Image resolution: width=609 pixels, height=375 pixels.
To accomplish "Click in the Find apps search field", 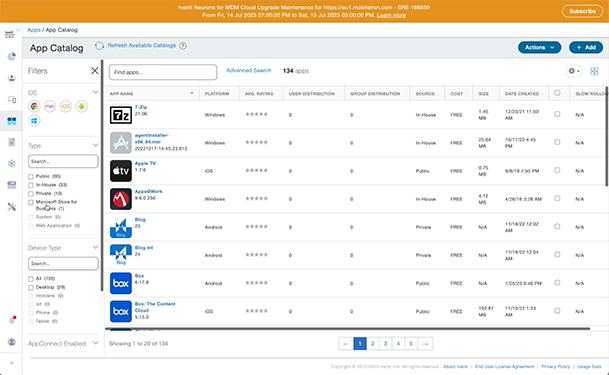I will 163,72.
